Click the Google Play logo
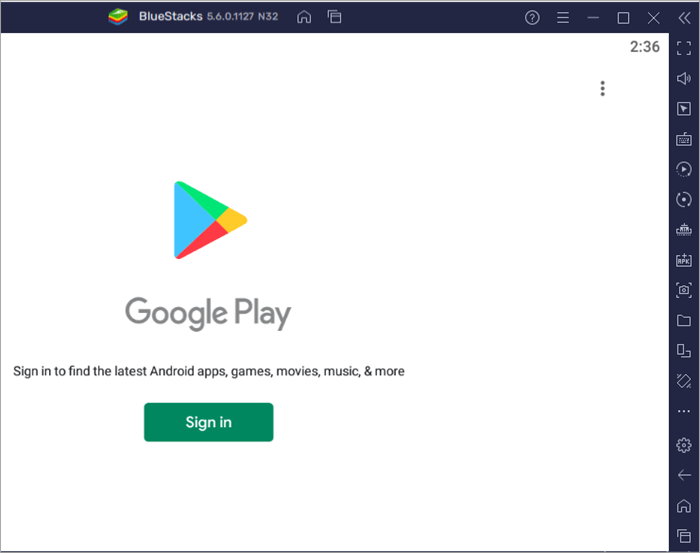 tap(209, 220)
